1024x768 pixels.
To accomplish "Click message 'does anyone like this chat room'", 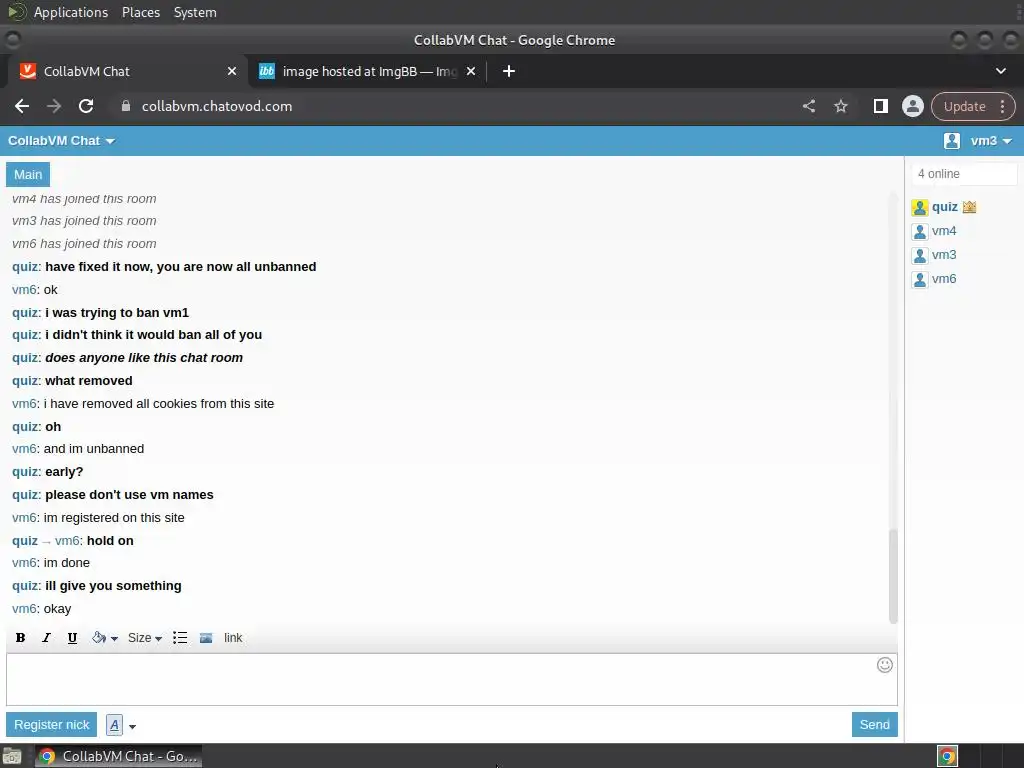I will (144, 358).
